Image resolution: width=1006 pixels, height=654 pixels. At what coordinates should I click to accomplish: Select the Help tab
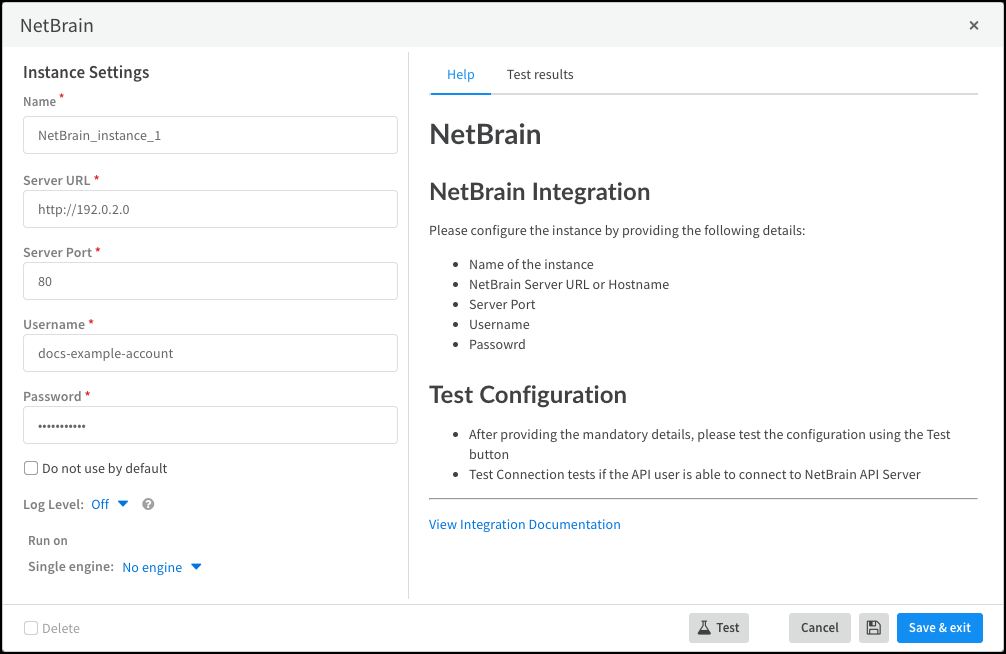click(460, 75)
